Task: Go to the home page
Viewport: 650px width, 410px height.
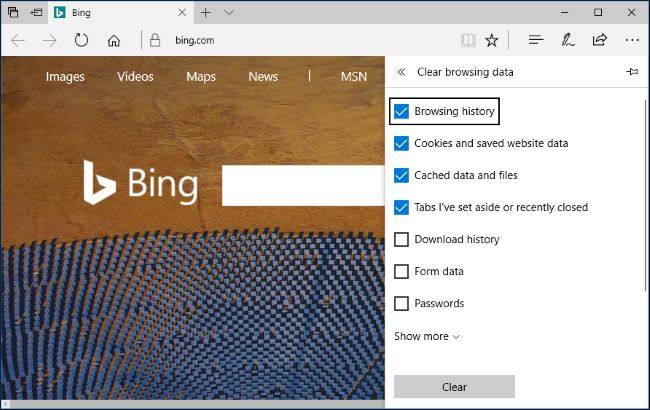Action: point(114,40)
